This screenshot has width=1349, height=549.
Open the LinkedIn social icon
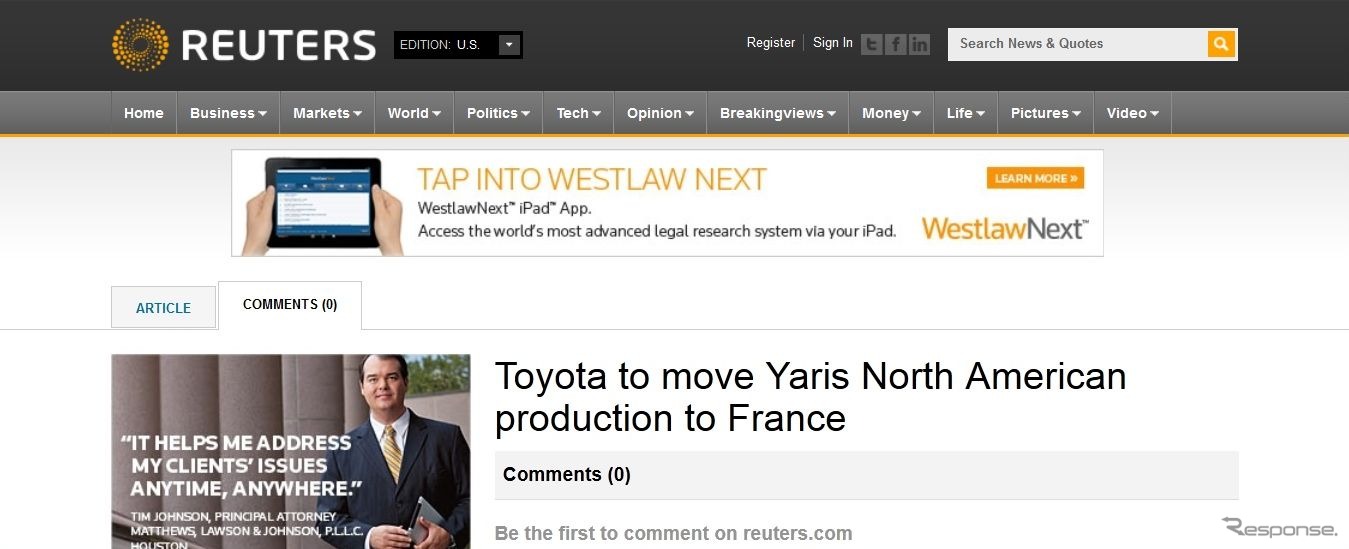[x=919, y=44]
